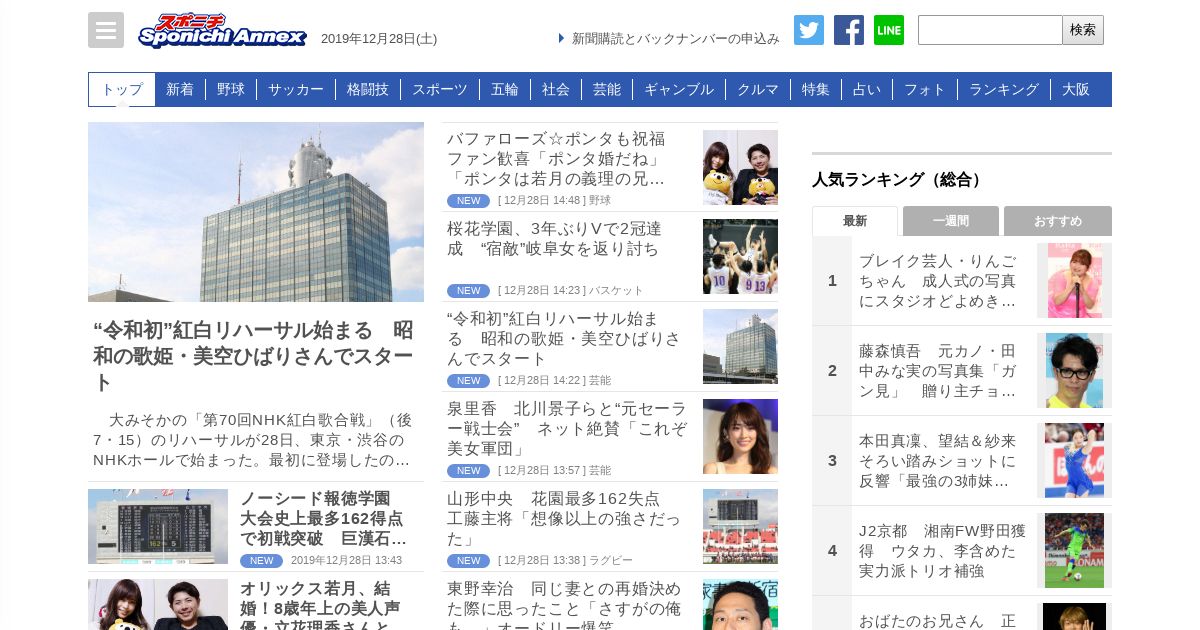Open 泉里香 北川景子らと元セーラー戦士会 article
Viewport: 1200px width, 630px height.
click(567, 429)
